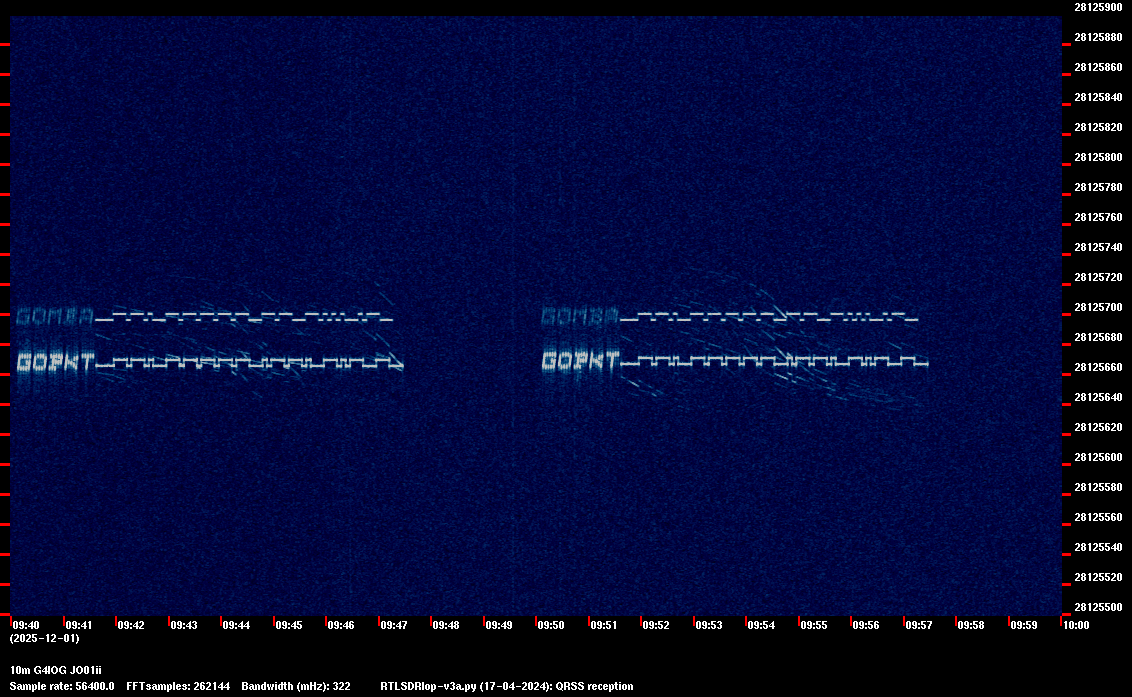The image size is (1132, 697).
Task: Select the 09:44 time label
Action: 236,625
